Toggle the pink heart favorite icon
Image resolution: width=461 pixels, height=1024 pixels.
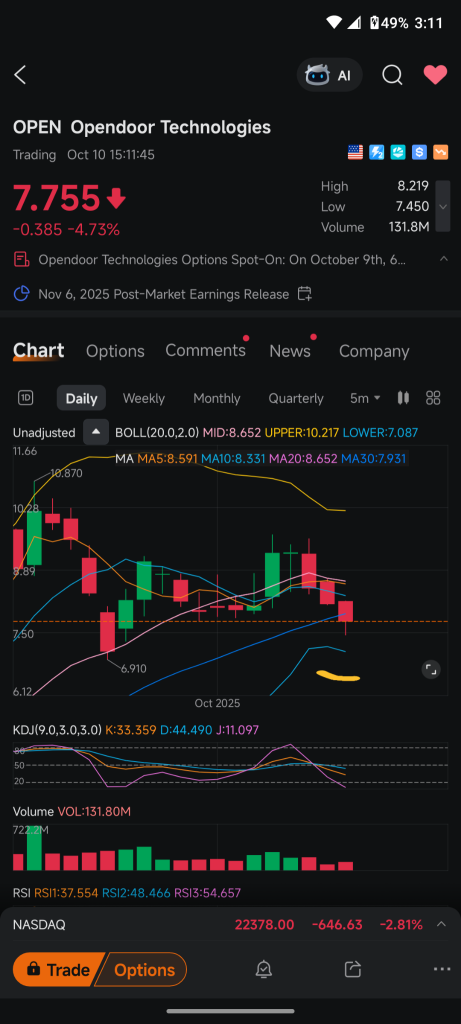click(x=435, y=75)
